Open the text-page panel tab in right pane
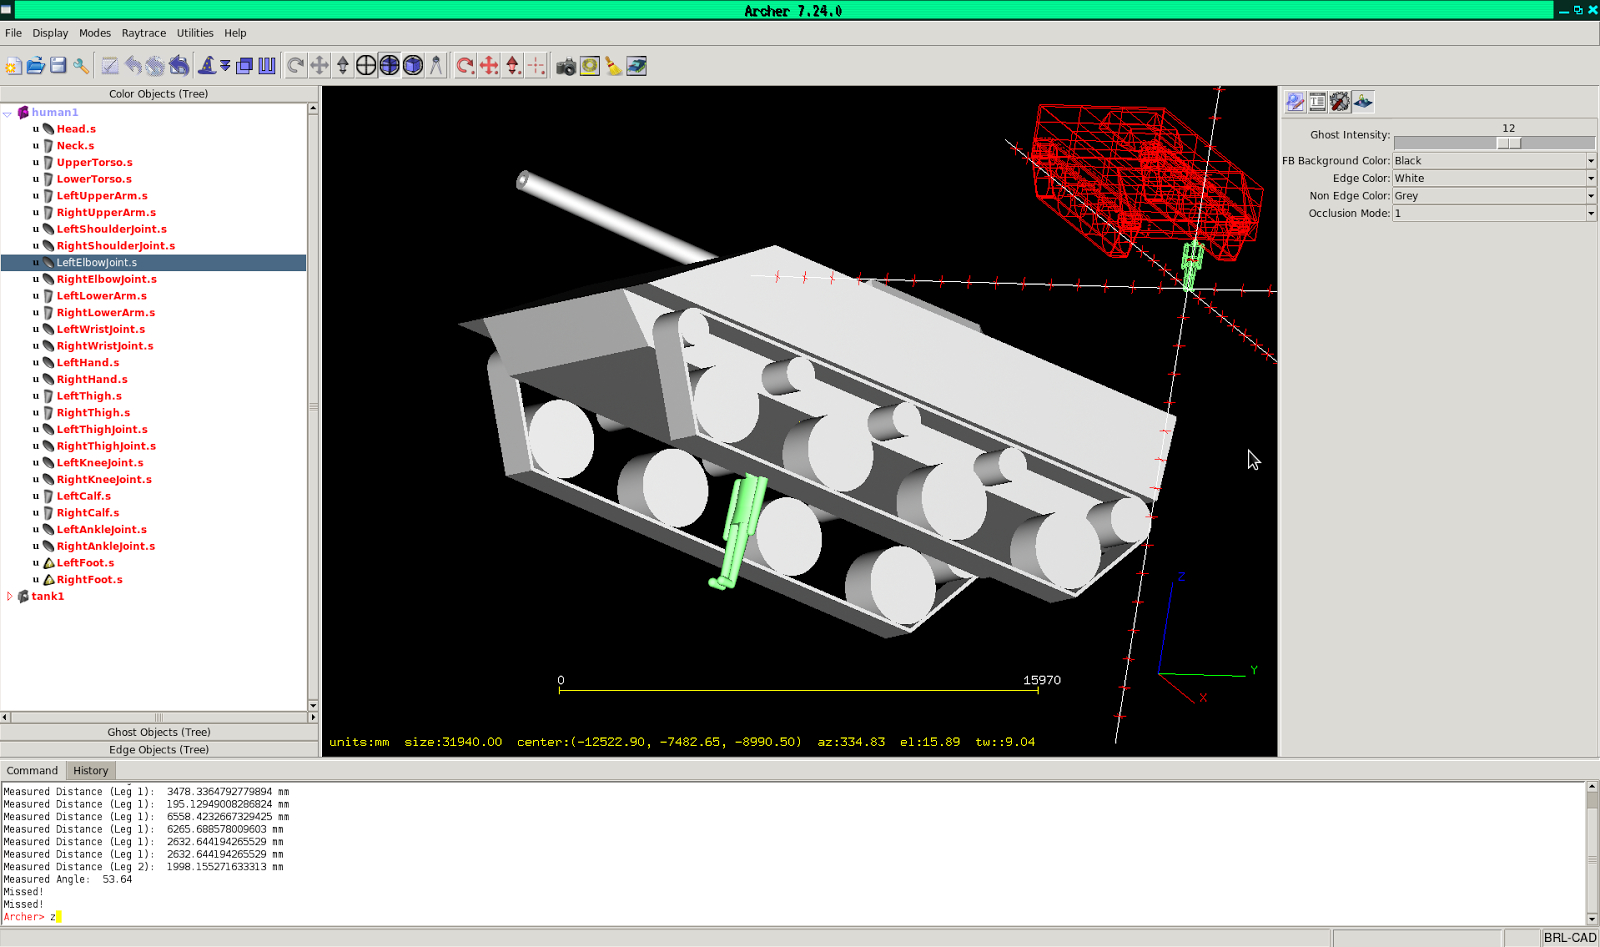The height and width of the screenshot is (947, 1600). point(1318,101)
